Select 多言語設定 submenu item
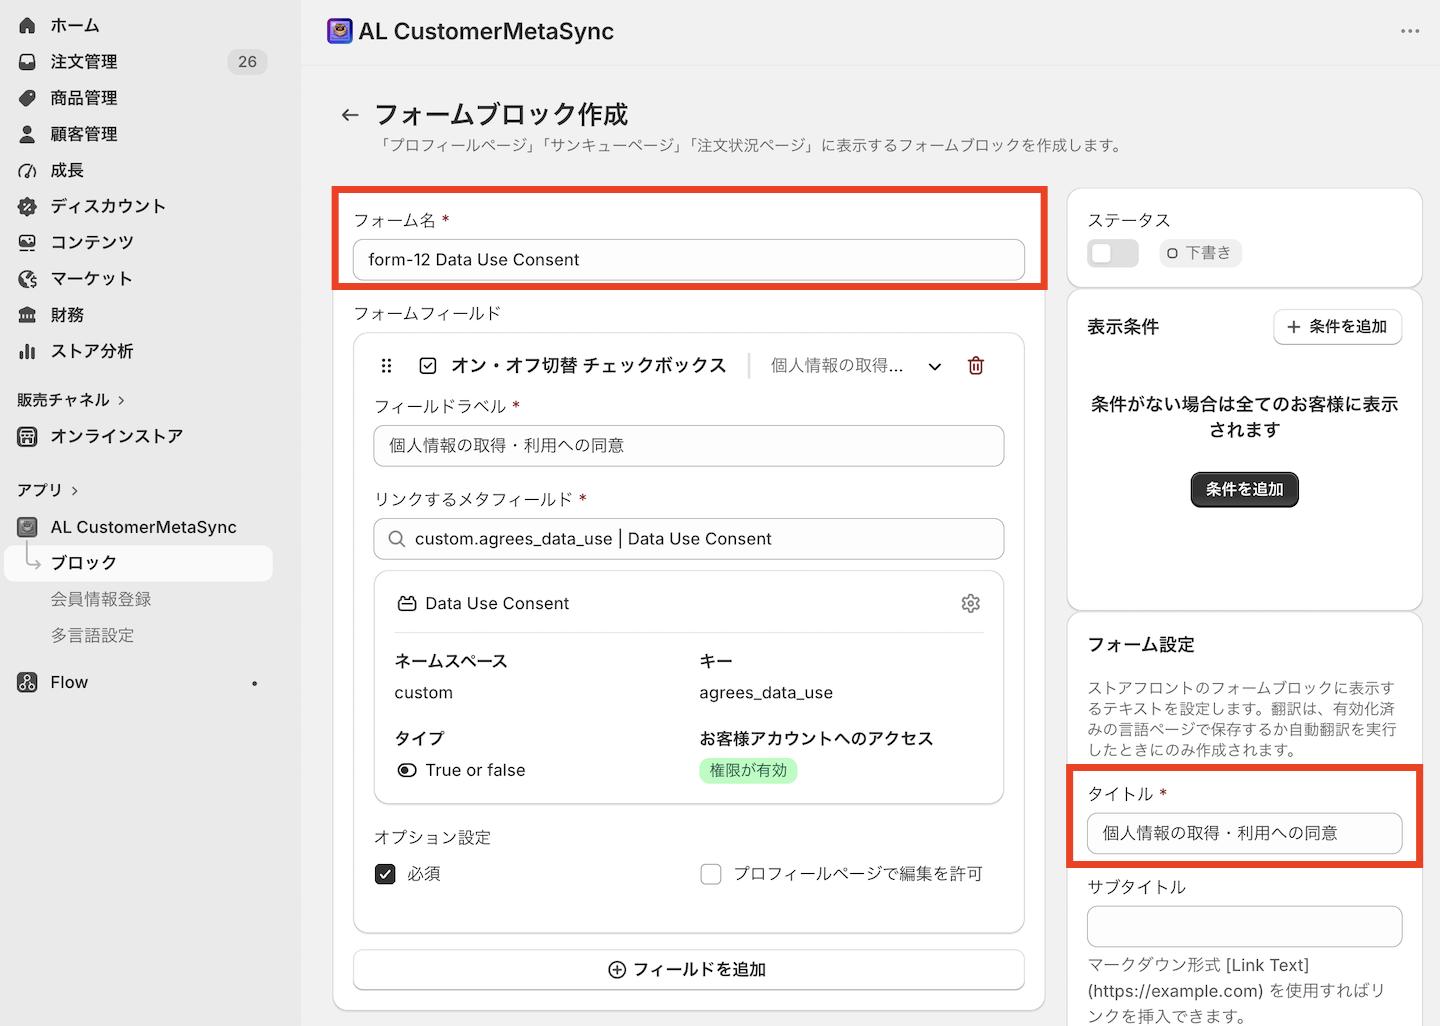Viewport: 1440px width, 1026px height. (92, 635)
